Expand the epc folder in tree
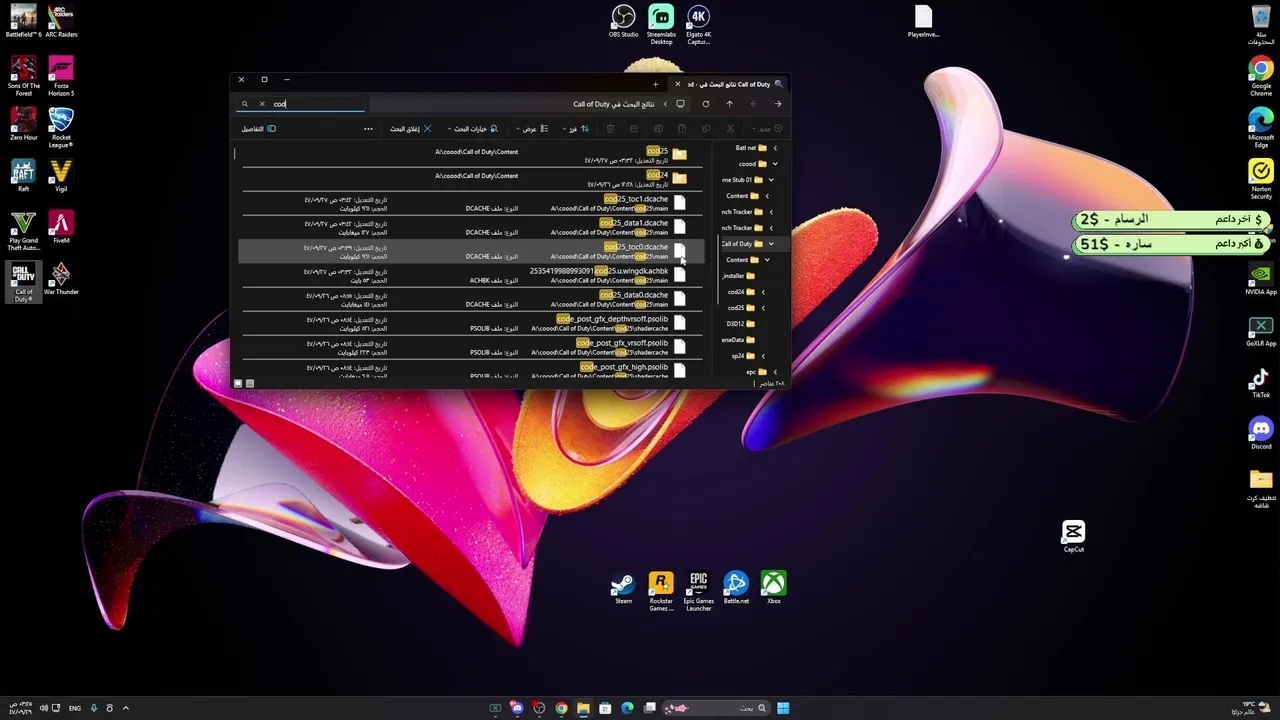 pos(774,372)
